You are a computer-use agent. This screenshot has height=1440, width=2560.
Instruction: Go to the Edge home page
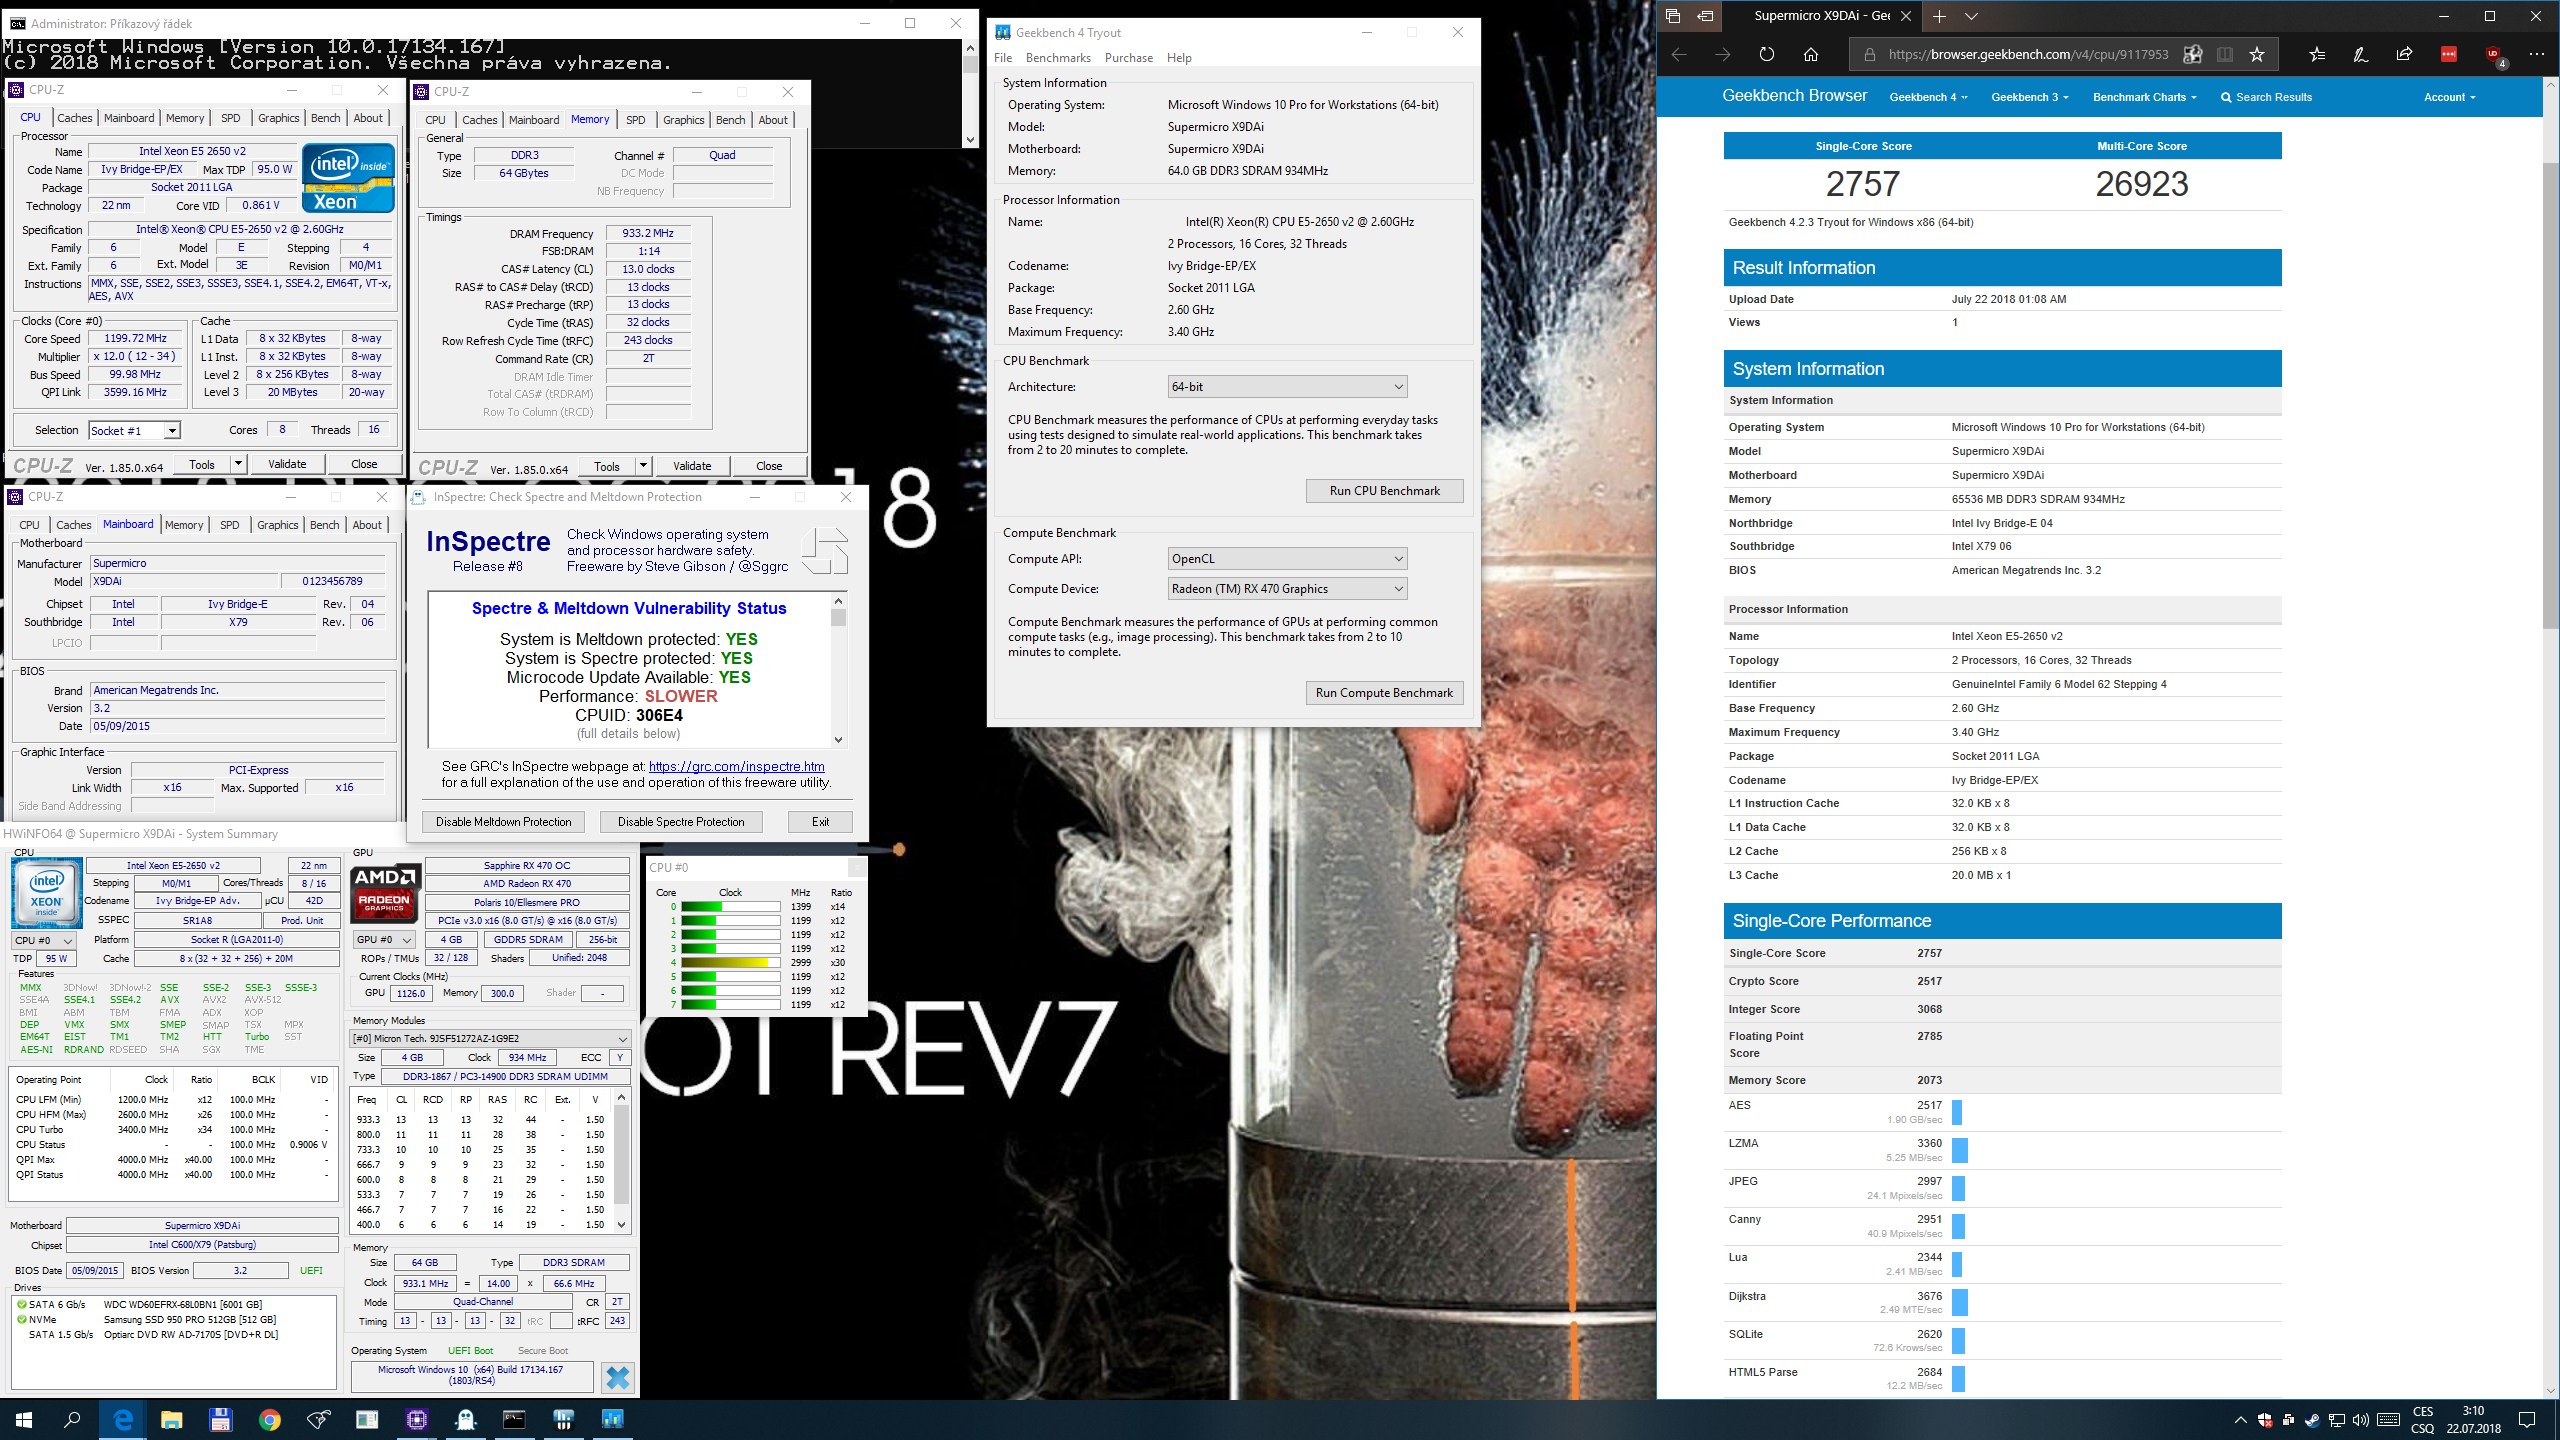(x=1811, y=54)
